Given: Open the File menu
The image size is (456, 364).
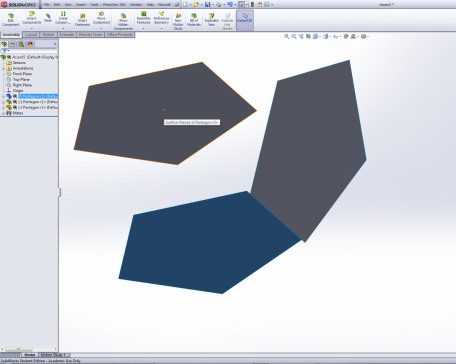Looking at the screenshot, I should tap(47, 5).
